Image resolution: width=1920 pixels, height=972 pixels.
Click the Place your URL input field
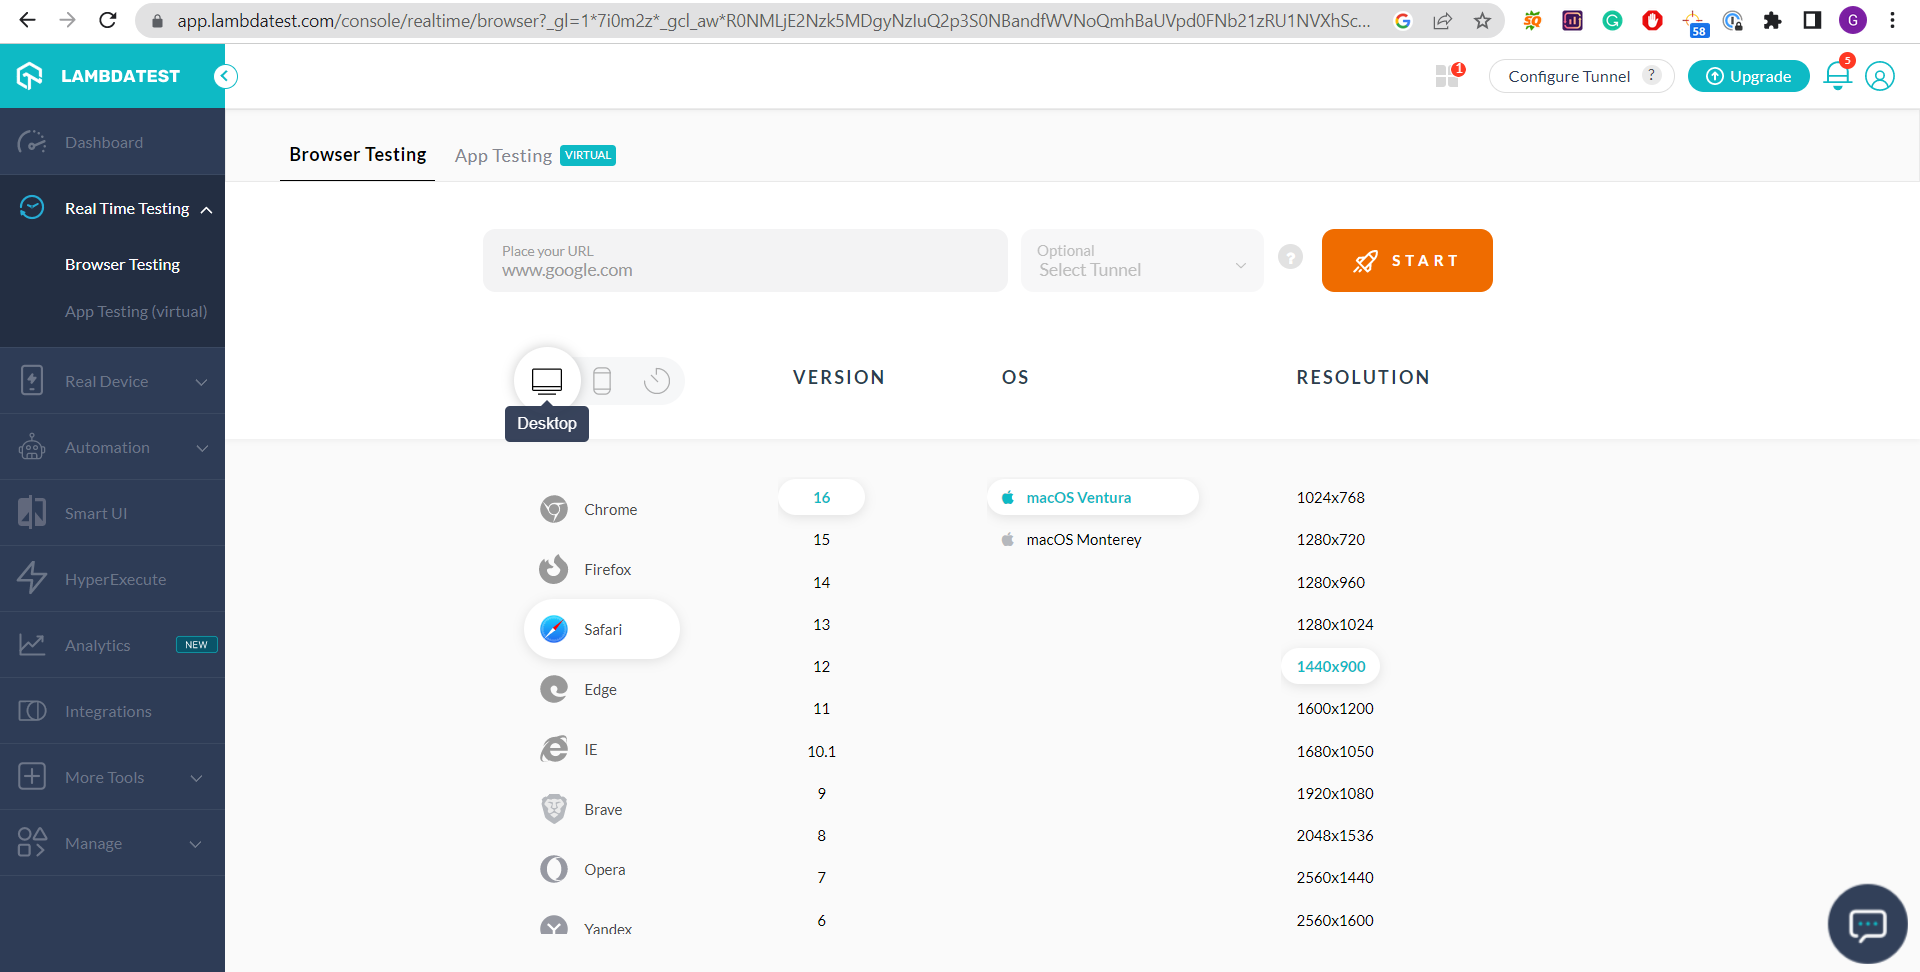point(745,261)
